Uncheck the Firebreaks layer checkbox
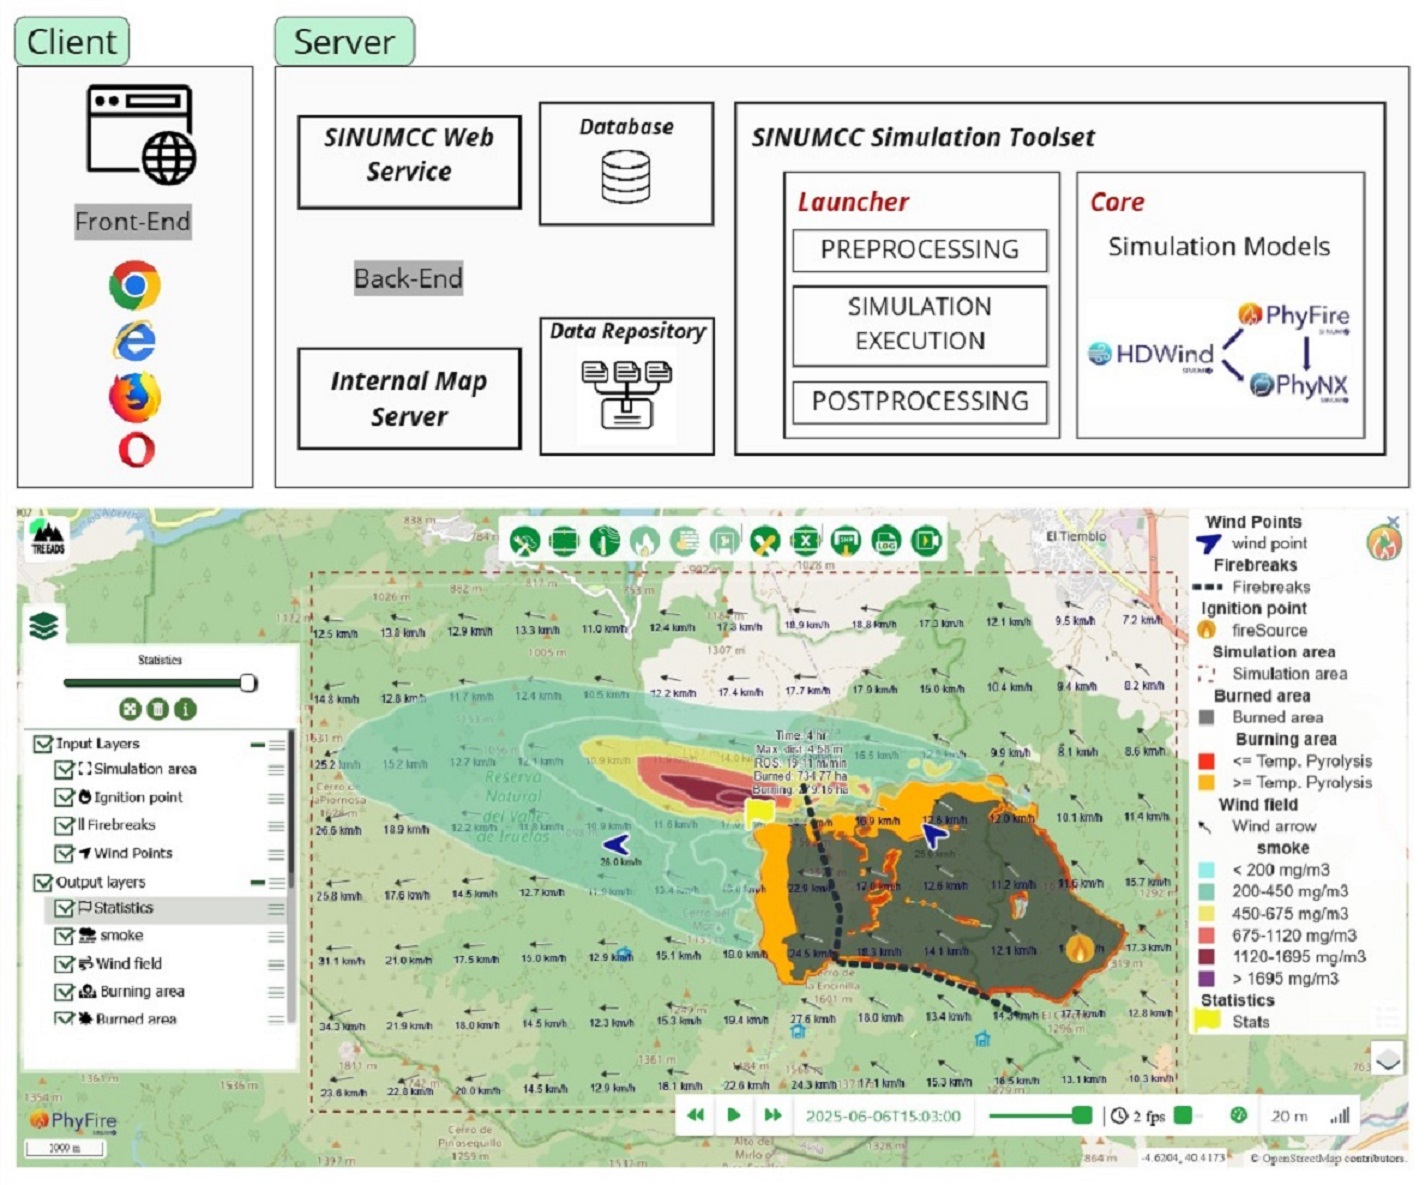 pyautogui.click(x=64, y=825)
